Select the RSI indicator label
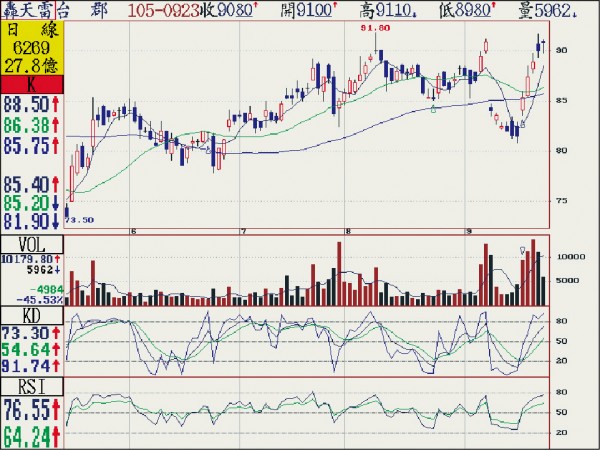This screenshot has width=600, height=450. click(31, 387)
